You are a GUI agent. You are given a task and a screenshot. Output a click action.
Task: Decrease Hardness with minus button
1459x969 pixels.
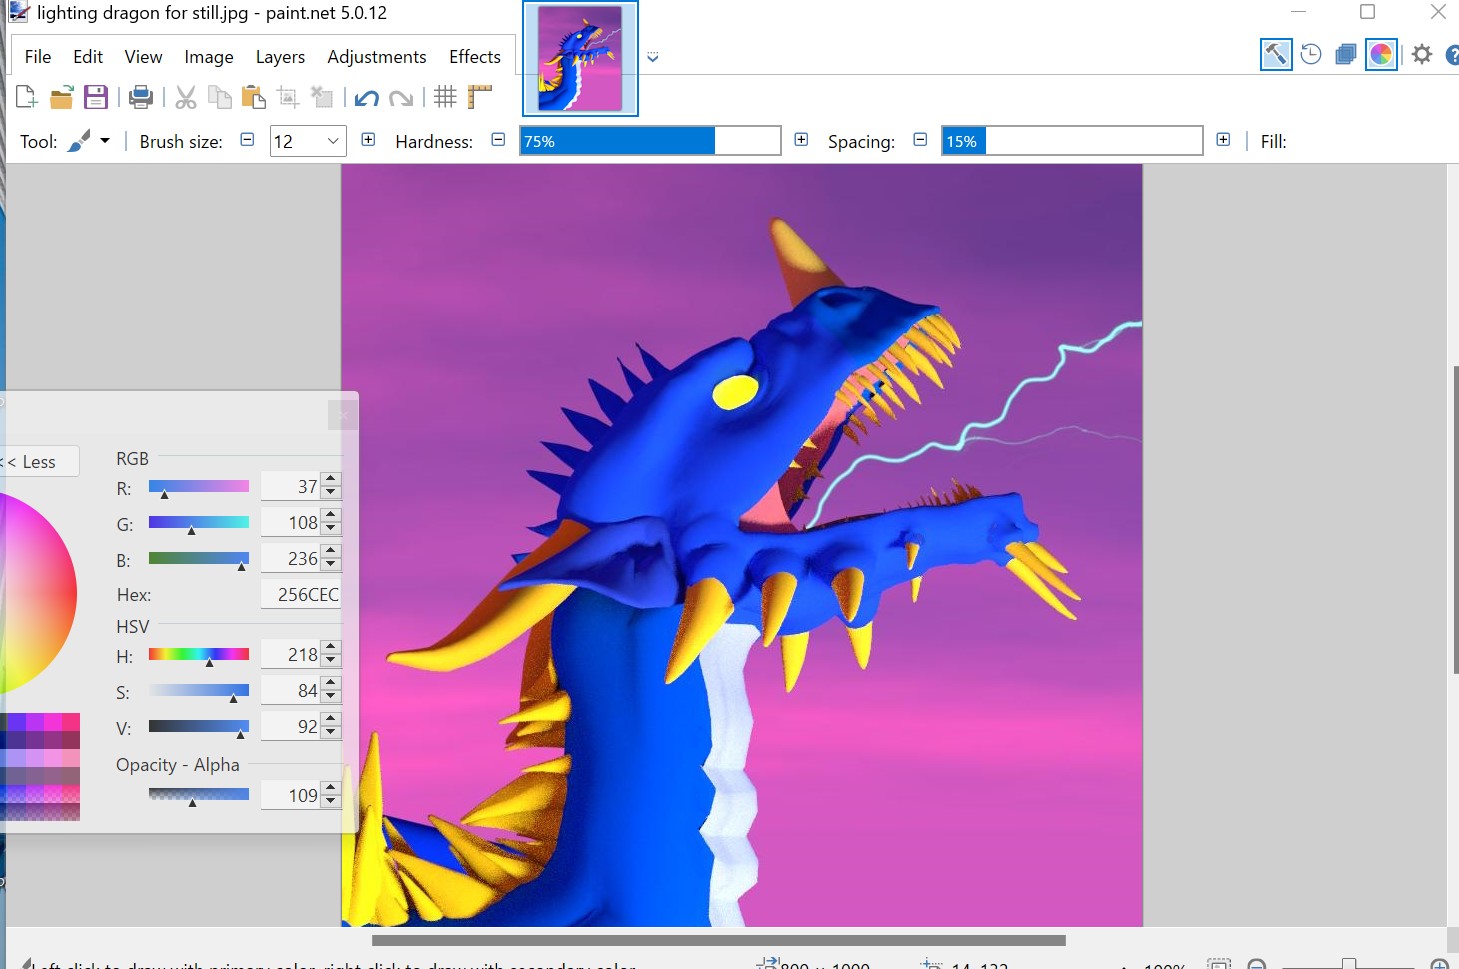tap(498, 140)
